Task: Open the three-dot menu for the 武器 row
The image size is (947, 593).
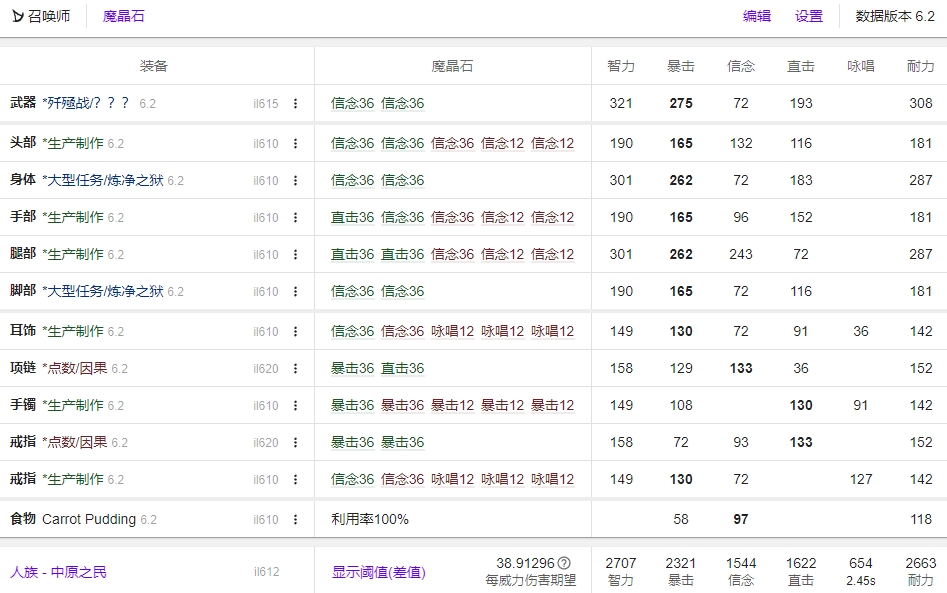Action: tap(295, 103)
